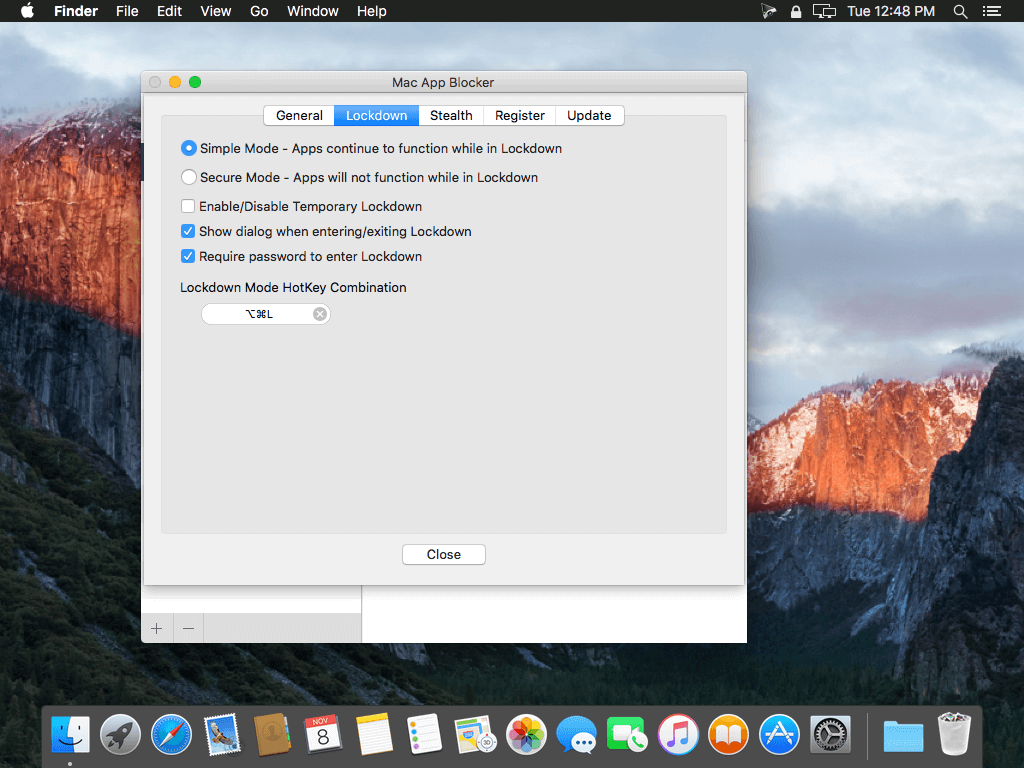Open Messages from the Dock

click(576, 734)
